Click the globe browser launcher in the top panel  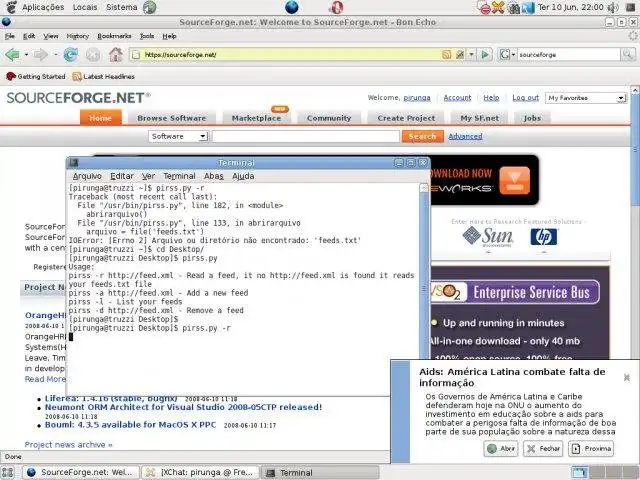coord(291,7)
